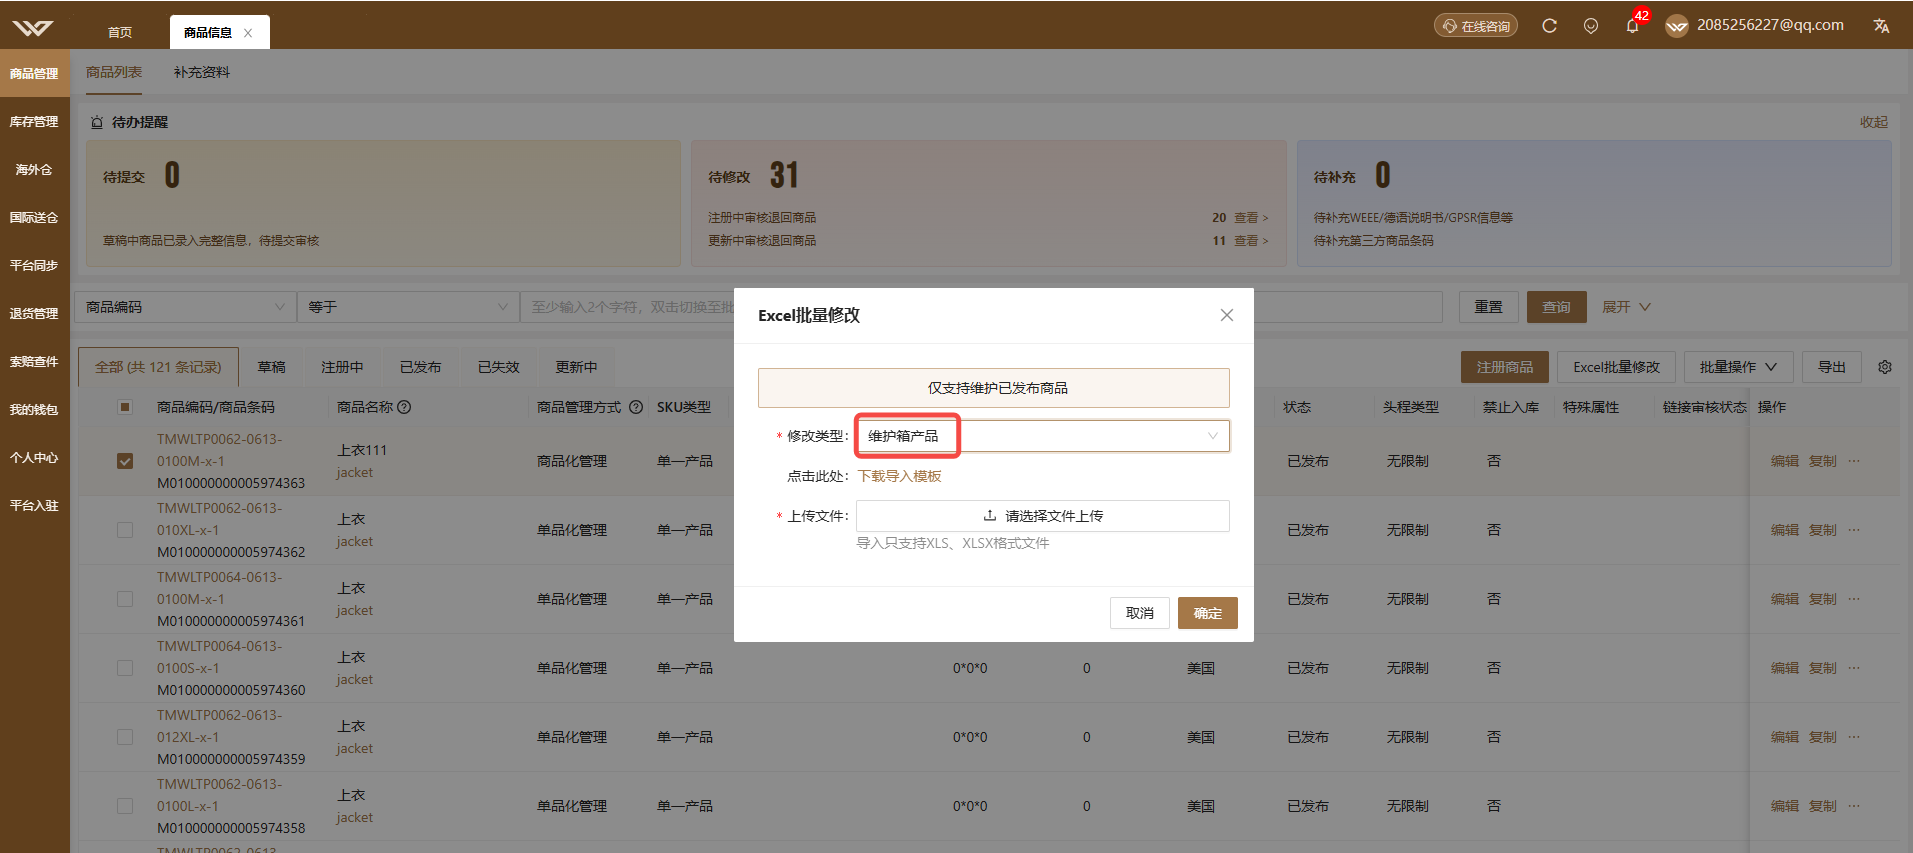The height and width of the screenshot is (853, 1913).
Task: Switch to the 首页 tab
Action: coord(120,32)
